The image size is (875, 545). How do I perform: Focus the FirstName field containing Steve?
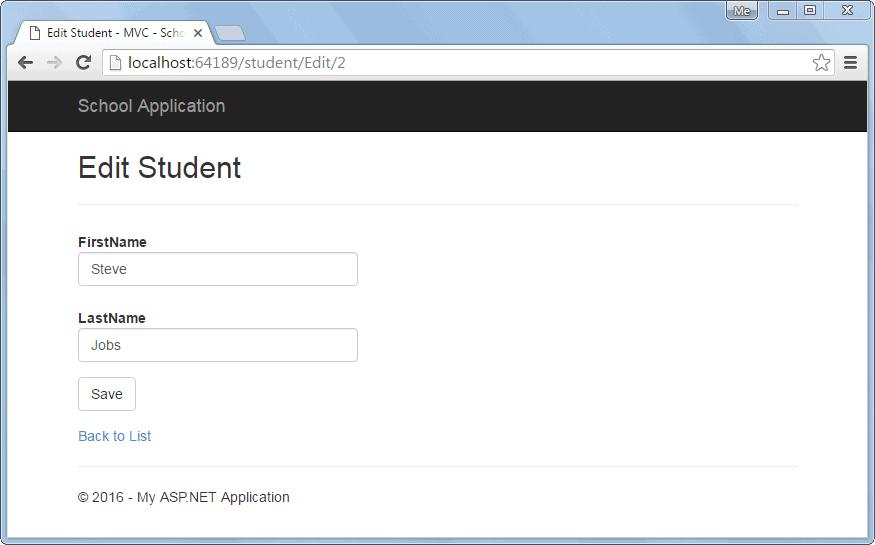(218, 269)
